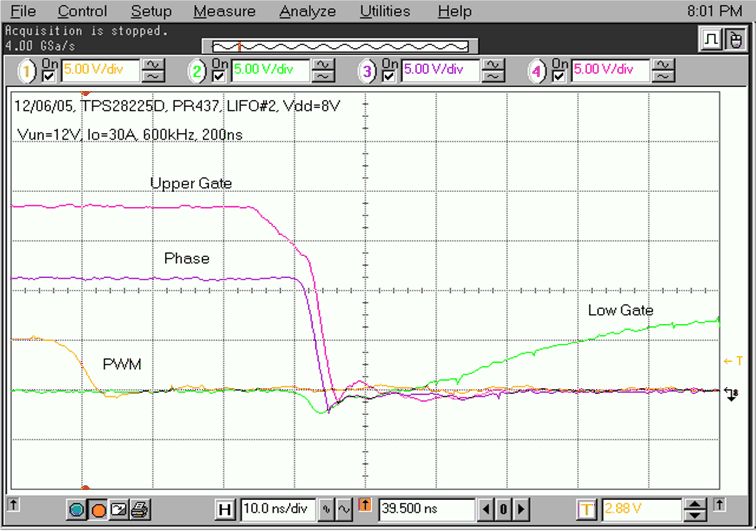Click channel 1's 5.00 V/div scale field
The height and width of the screenshot is (531, 756).
pyautogui.click(x=100, y=70)
